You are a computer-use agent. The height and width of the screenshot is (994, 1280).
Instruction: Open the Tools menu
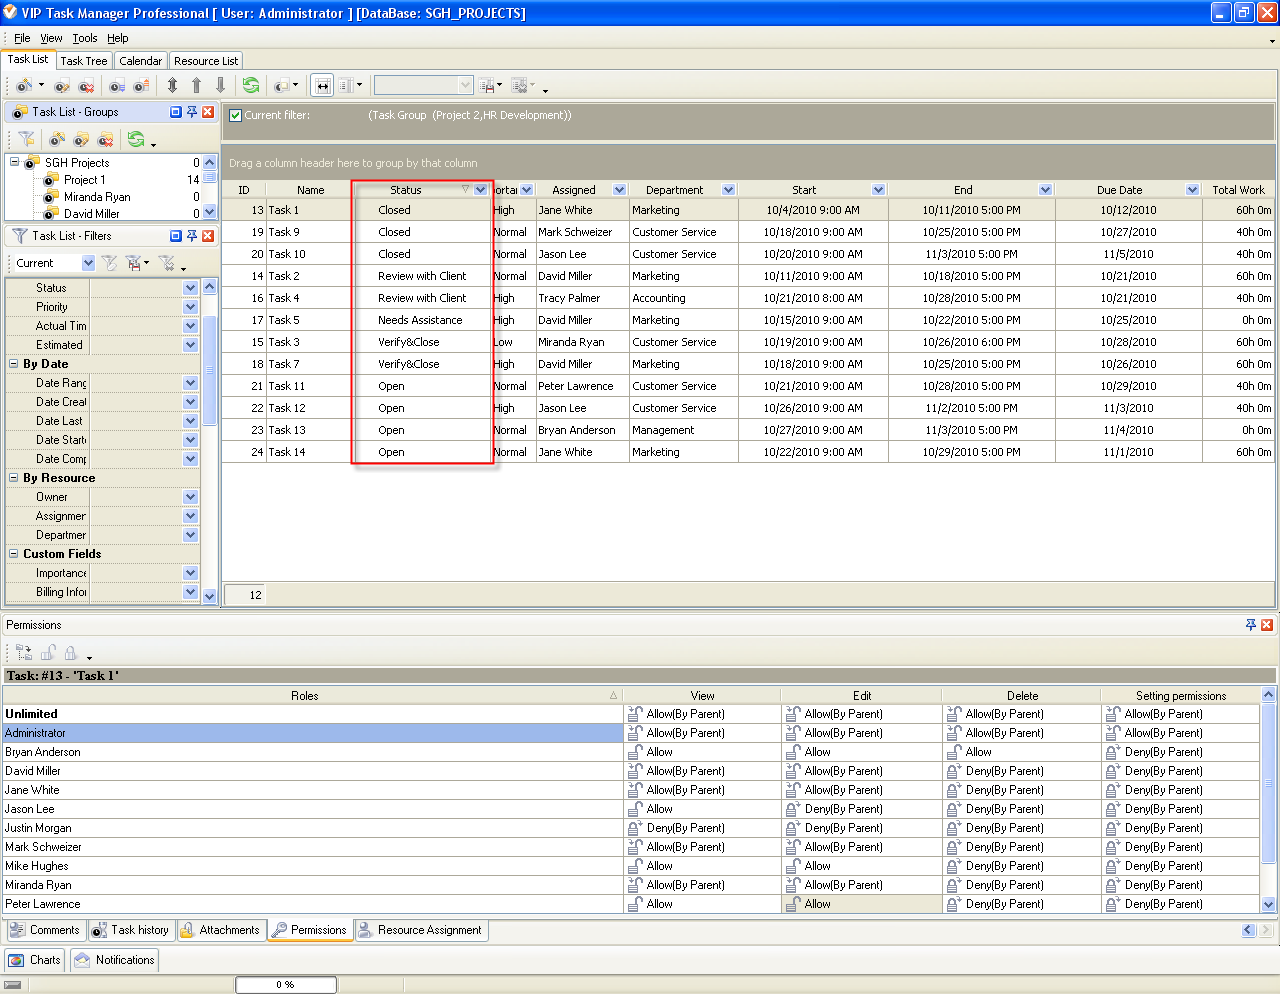pos(85,38)
